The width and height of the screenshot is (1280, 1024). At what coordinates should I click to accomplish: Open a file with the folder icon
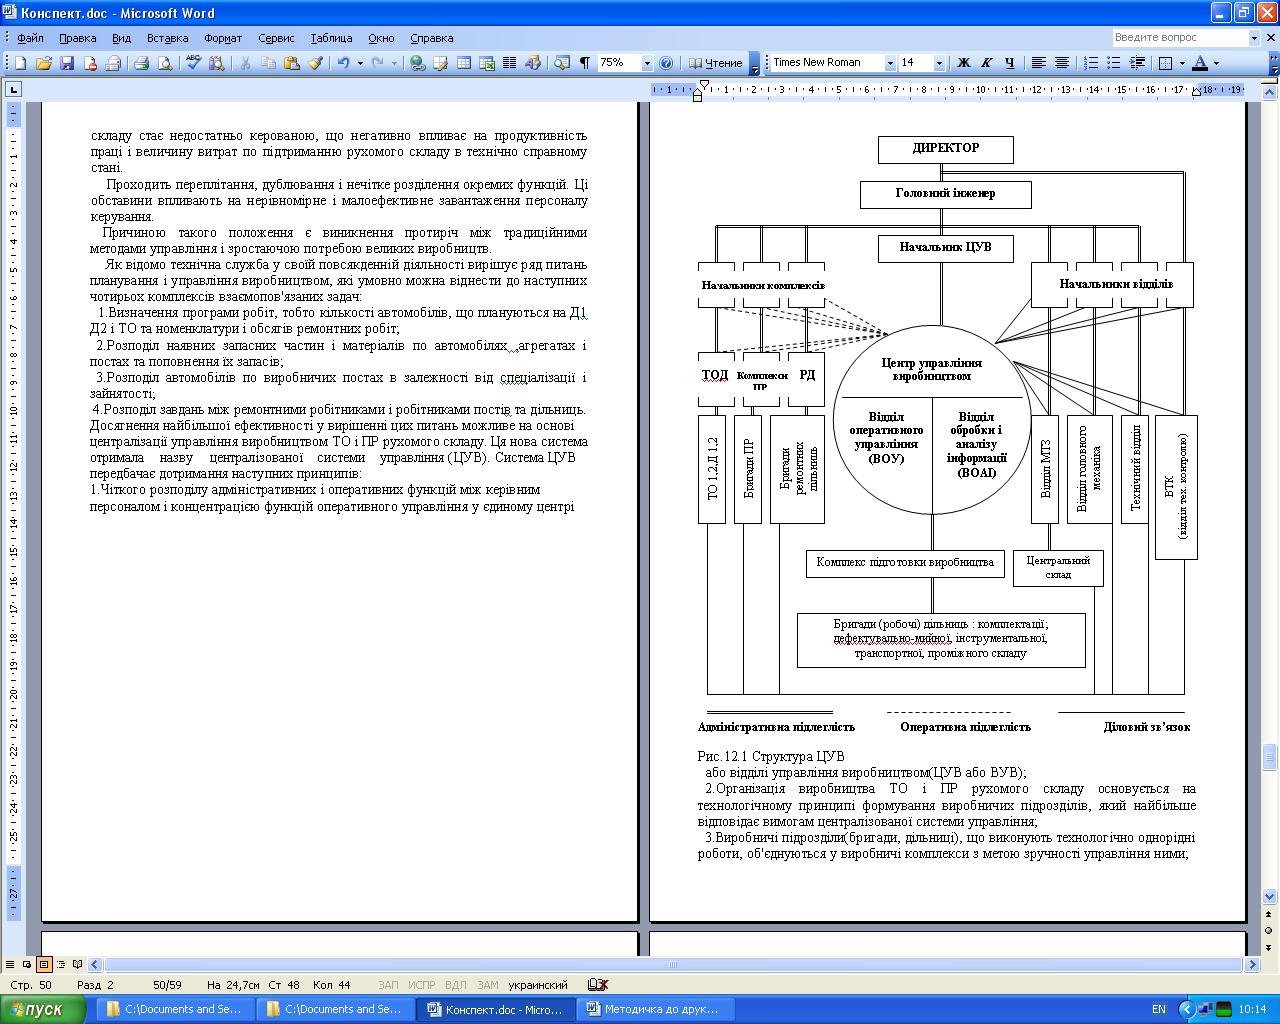click(44, 63)
